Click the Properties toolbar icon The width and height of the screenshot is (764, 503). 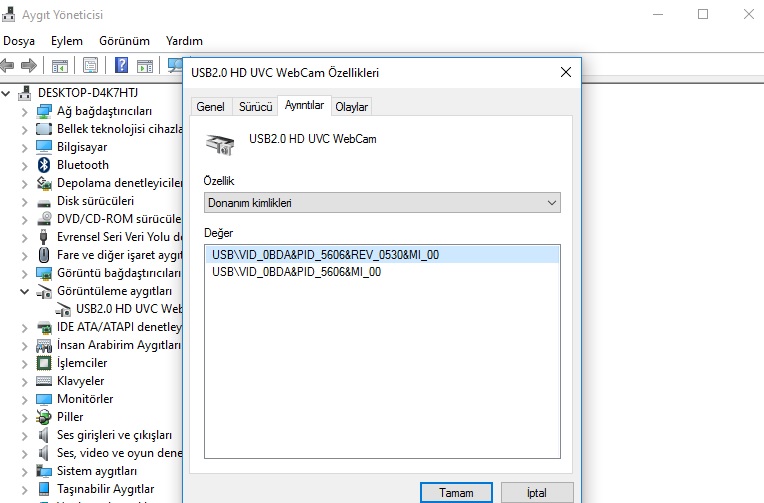click(90, 65)
